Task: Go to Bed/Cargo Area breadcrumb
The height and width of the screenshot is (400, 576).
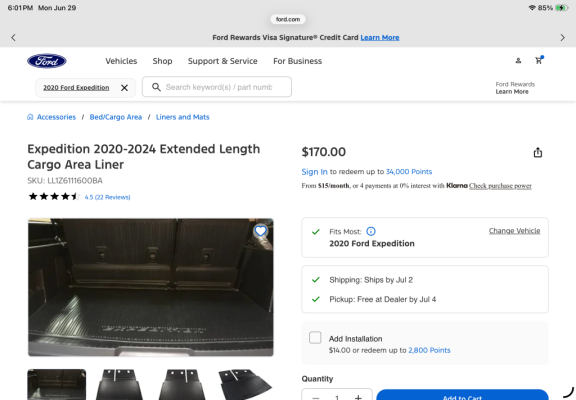Action: pos(116,117)
